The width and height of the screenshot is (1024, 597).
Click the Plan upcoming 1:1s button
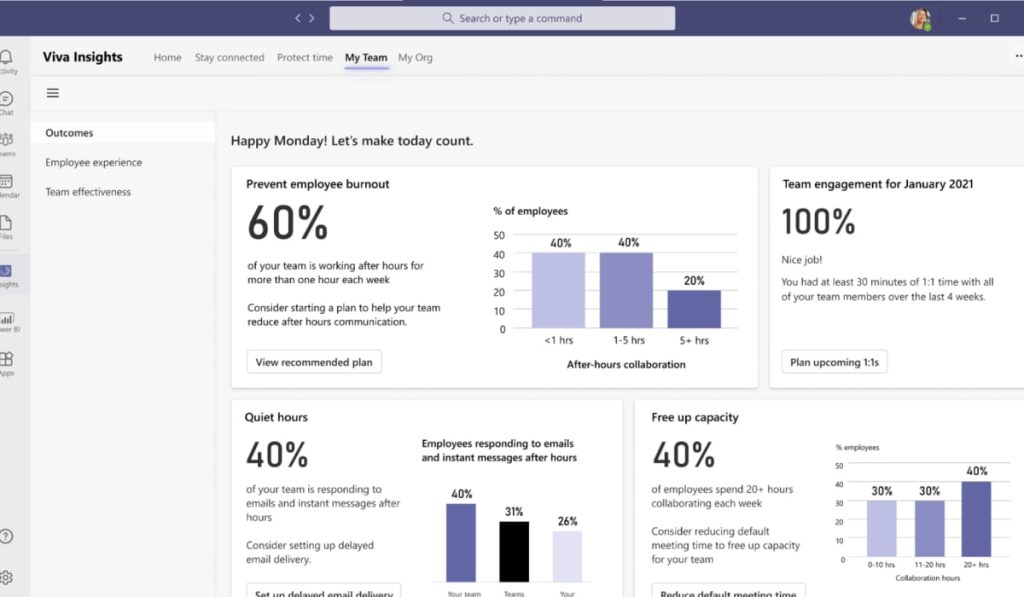[x=835, y=362]
